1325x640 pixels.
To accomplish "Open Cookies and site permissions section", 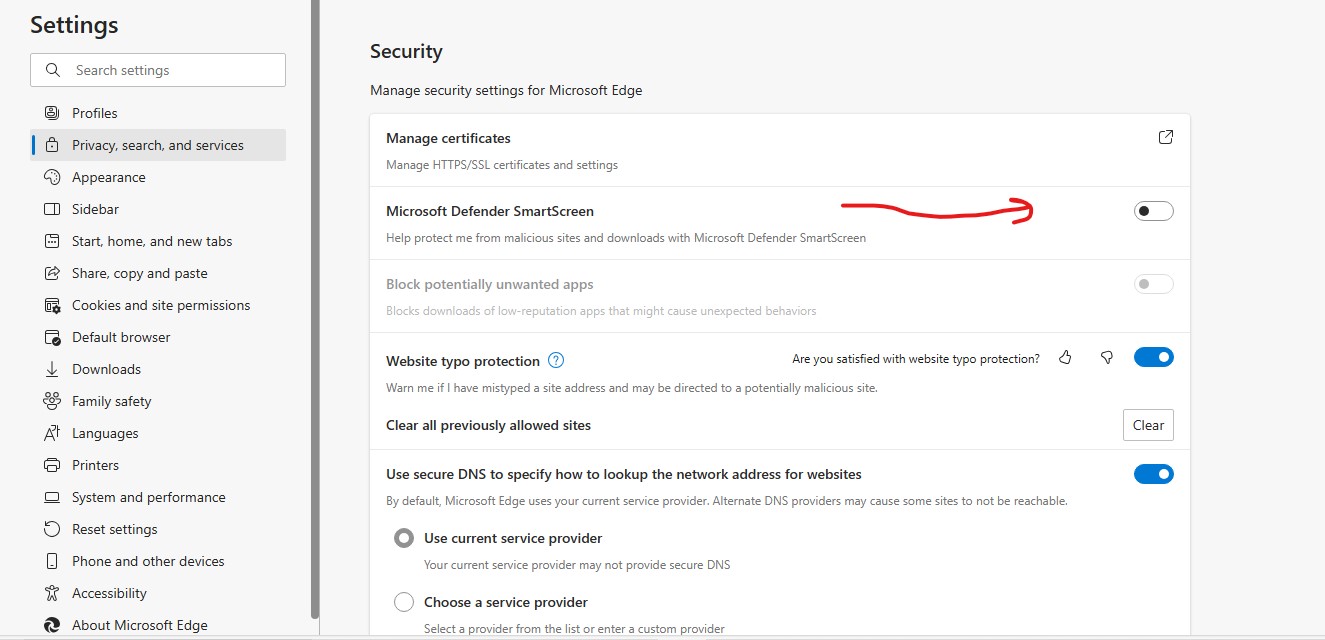I will (x=158, y=305).
